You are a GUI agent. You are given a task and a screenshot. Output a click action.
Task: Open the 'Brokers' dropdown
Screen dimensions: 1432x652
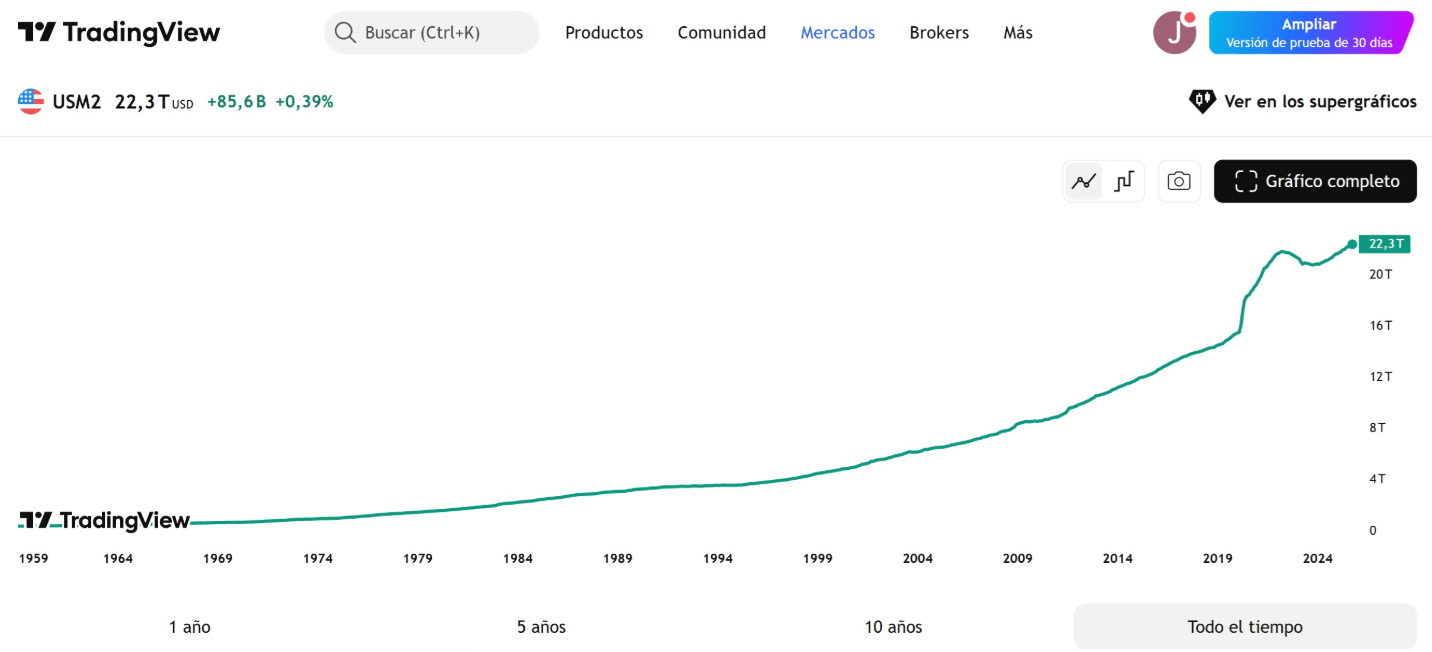(x=939, y=32)
